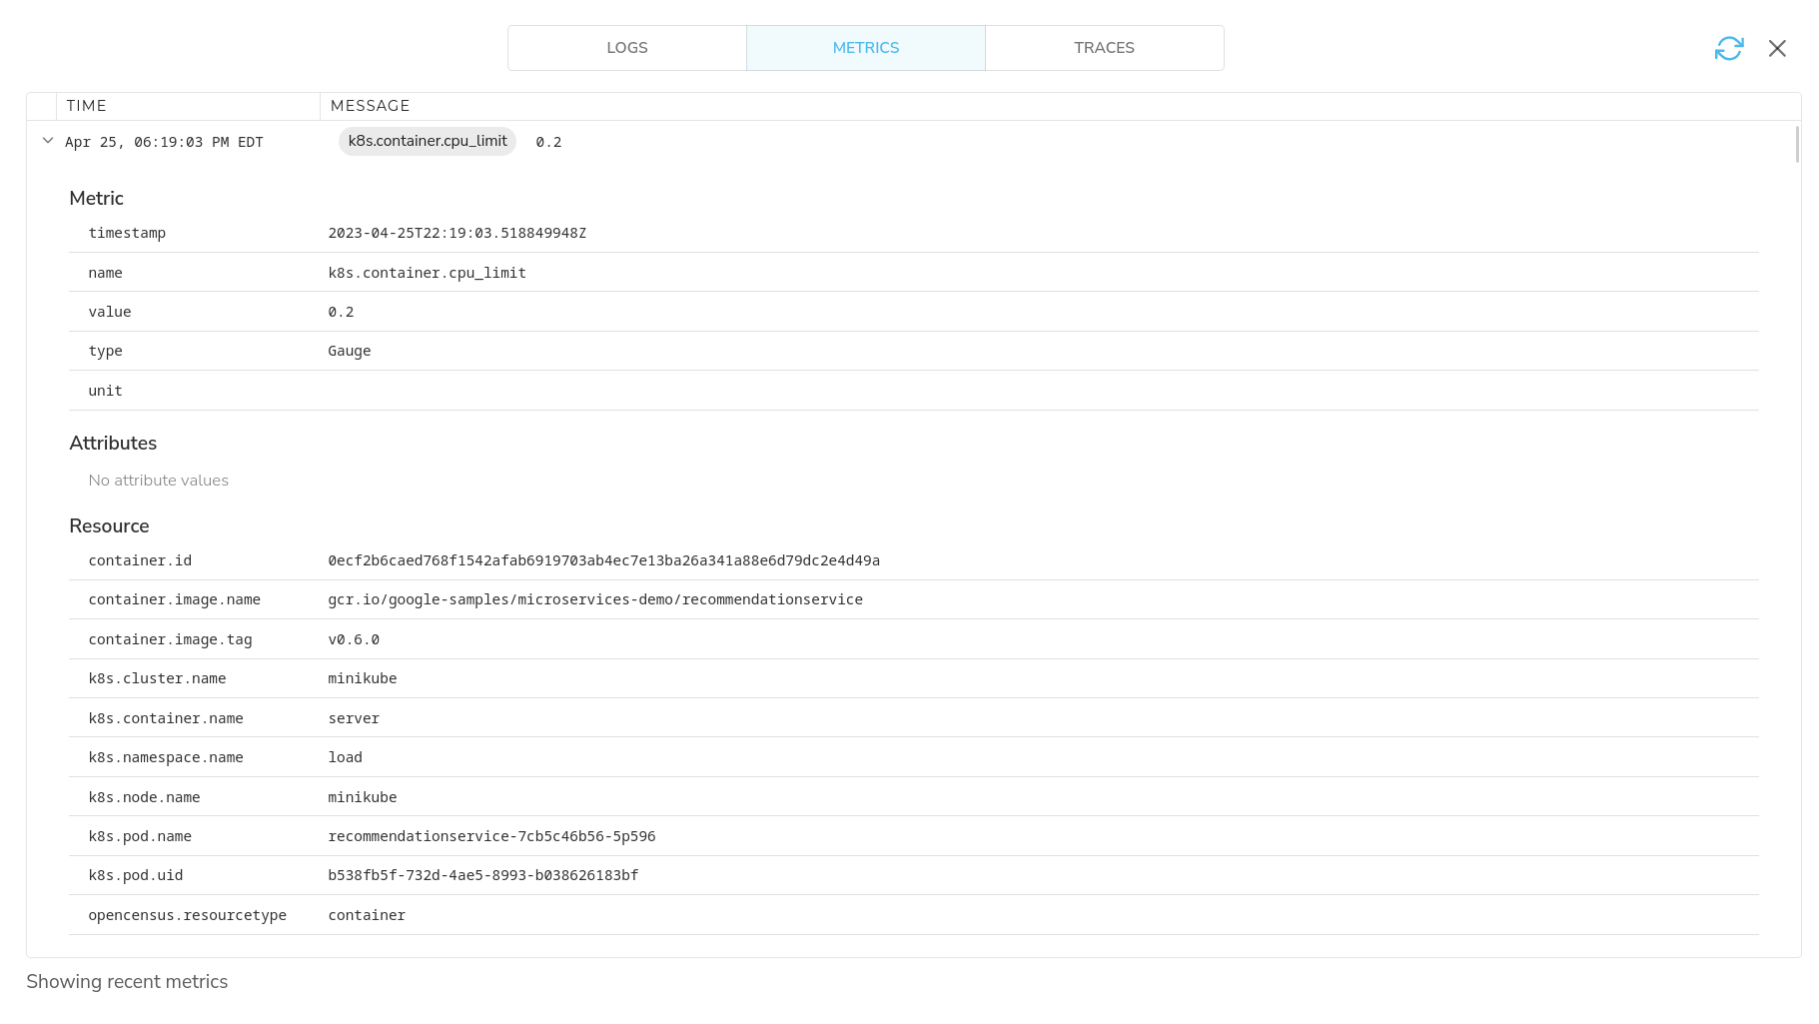Click the k8s.pod.name field label

point(140,837)
